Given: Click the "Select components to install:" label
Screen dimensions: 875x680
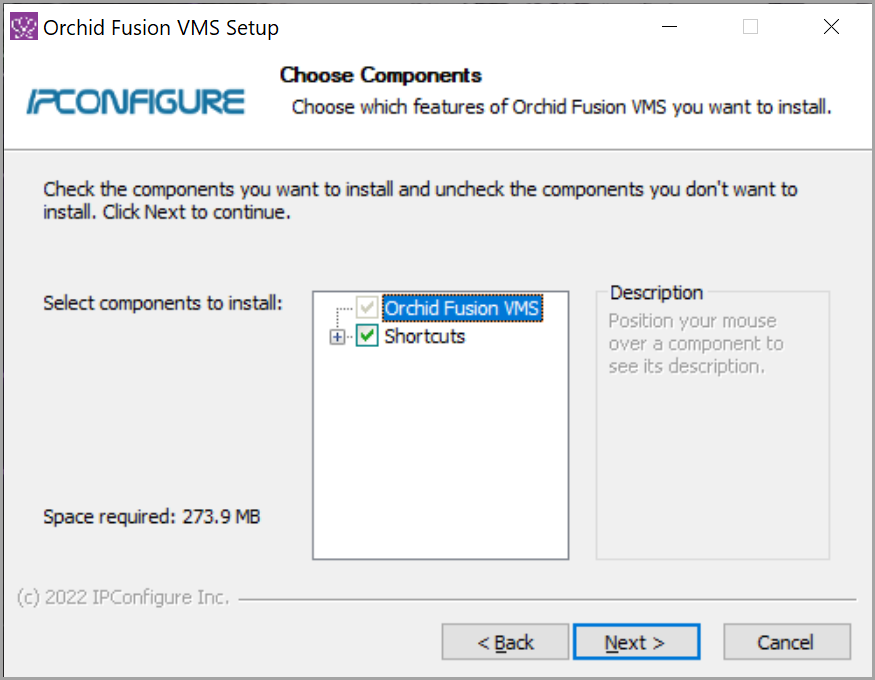Looking at the screenshot, I should [164, 302].
